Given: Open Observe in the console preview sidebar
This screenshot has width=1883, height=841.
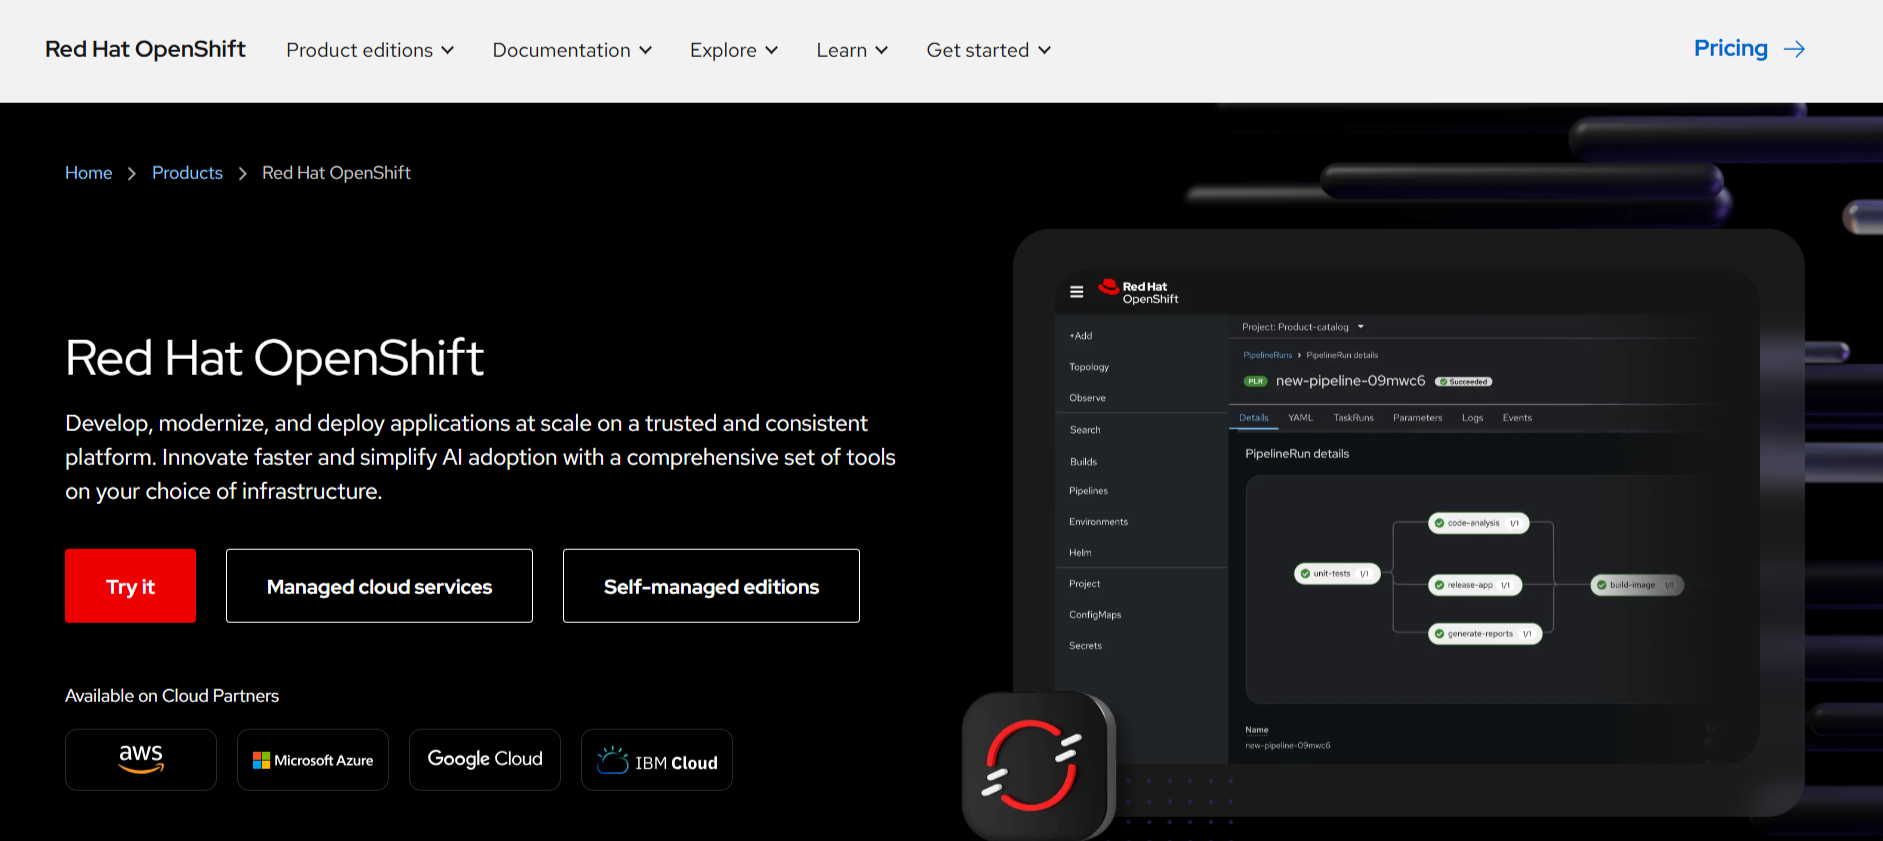Looking at the screenshot, I should coord(1087,398).
